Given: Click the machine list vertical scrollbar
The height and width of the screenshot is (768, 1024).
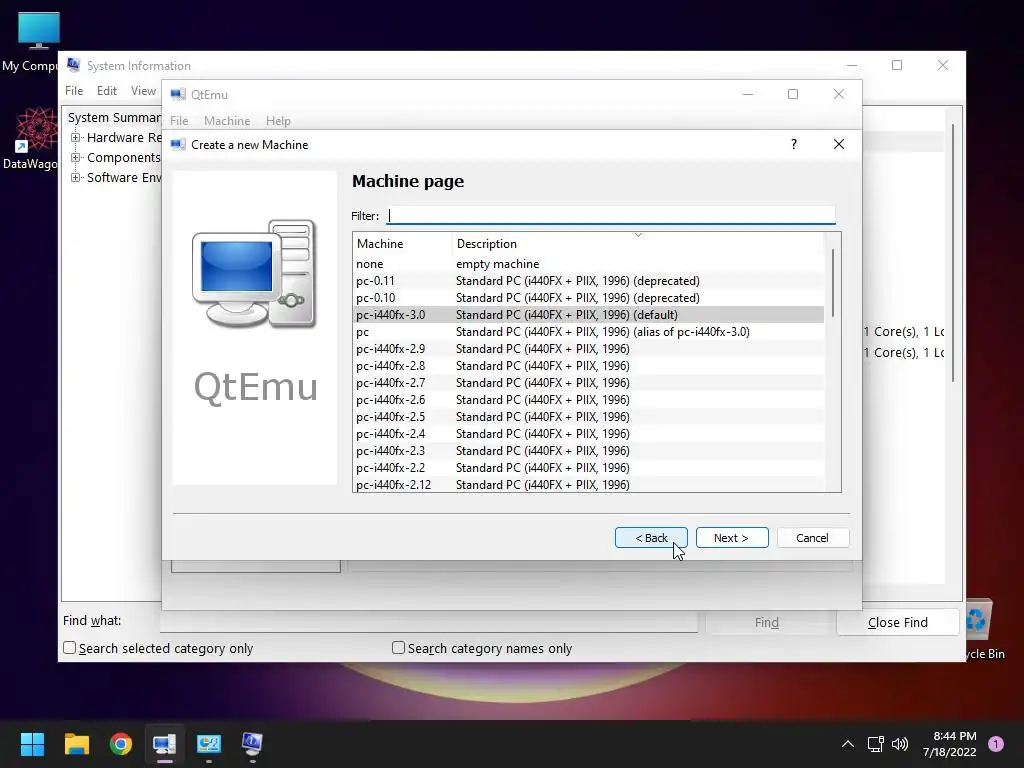Looking at the screenshot, I should [x=833, y=284].
